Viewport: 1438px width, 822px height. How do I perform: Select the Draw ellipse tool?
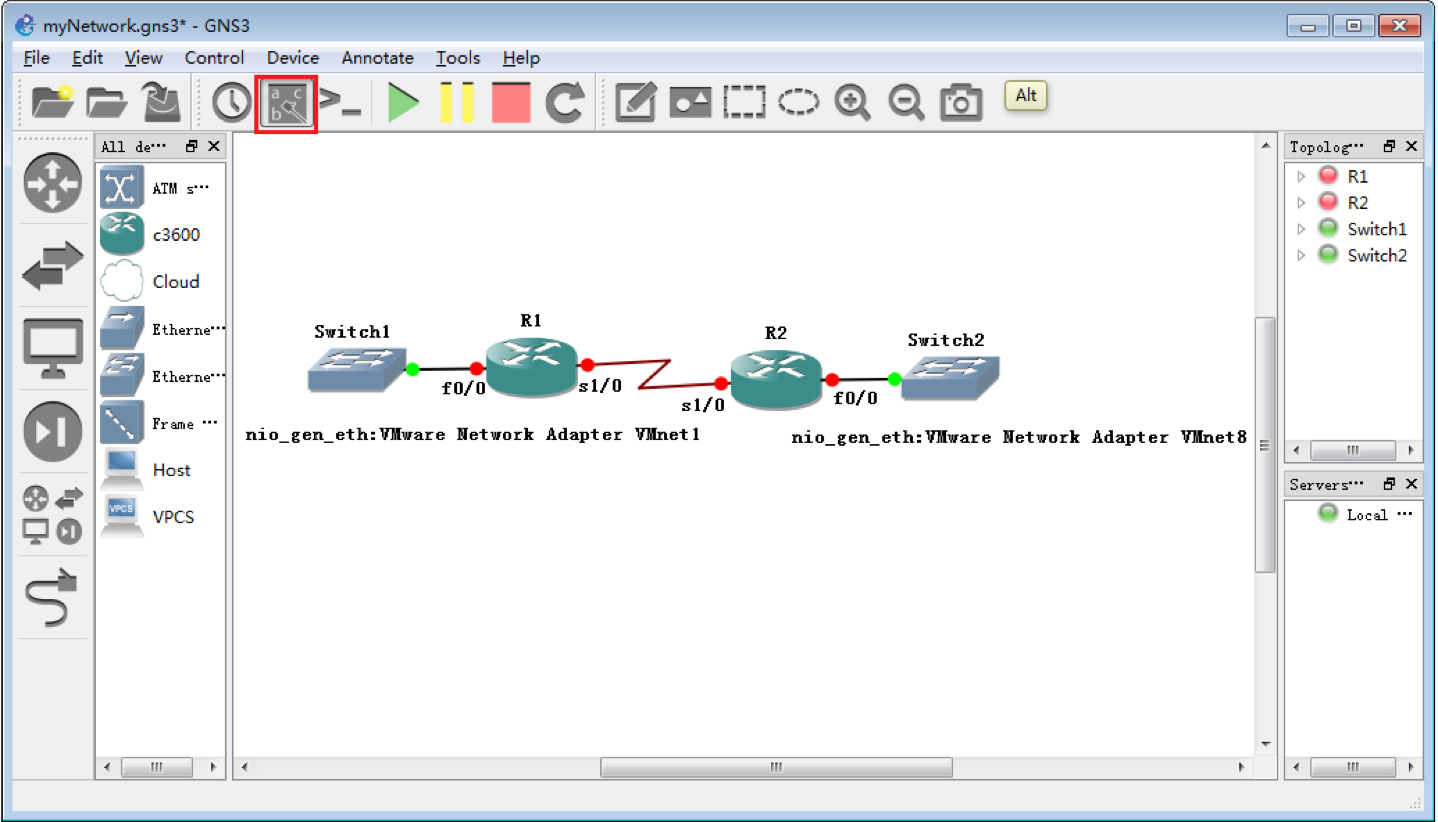[798, 103]
